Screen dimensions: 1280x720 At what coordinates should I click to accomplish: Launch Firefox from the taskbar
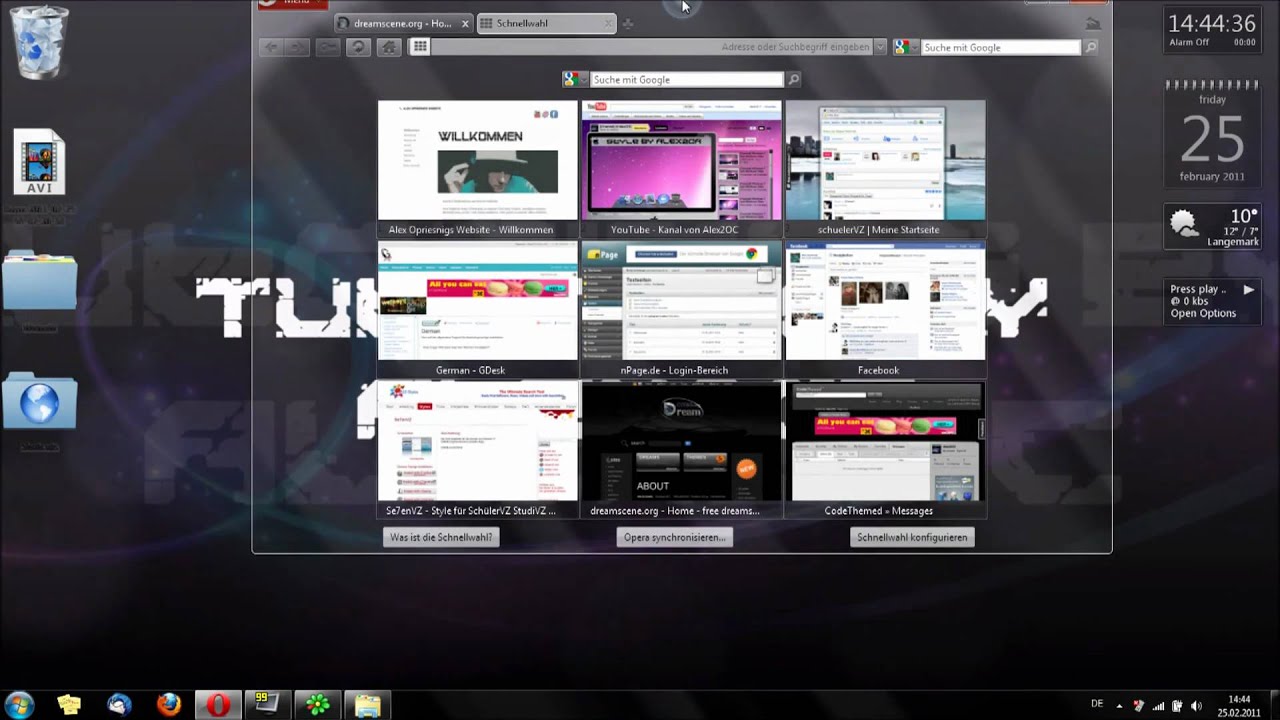(x=169, y=705)
